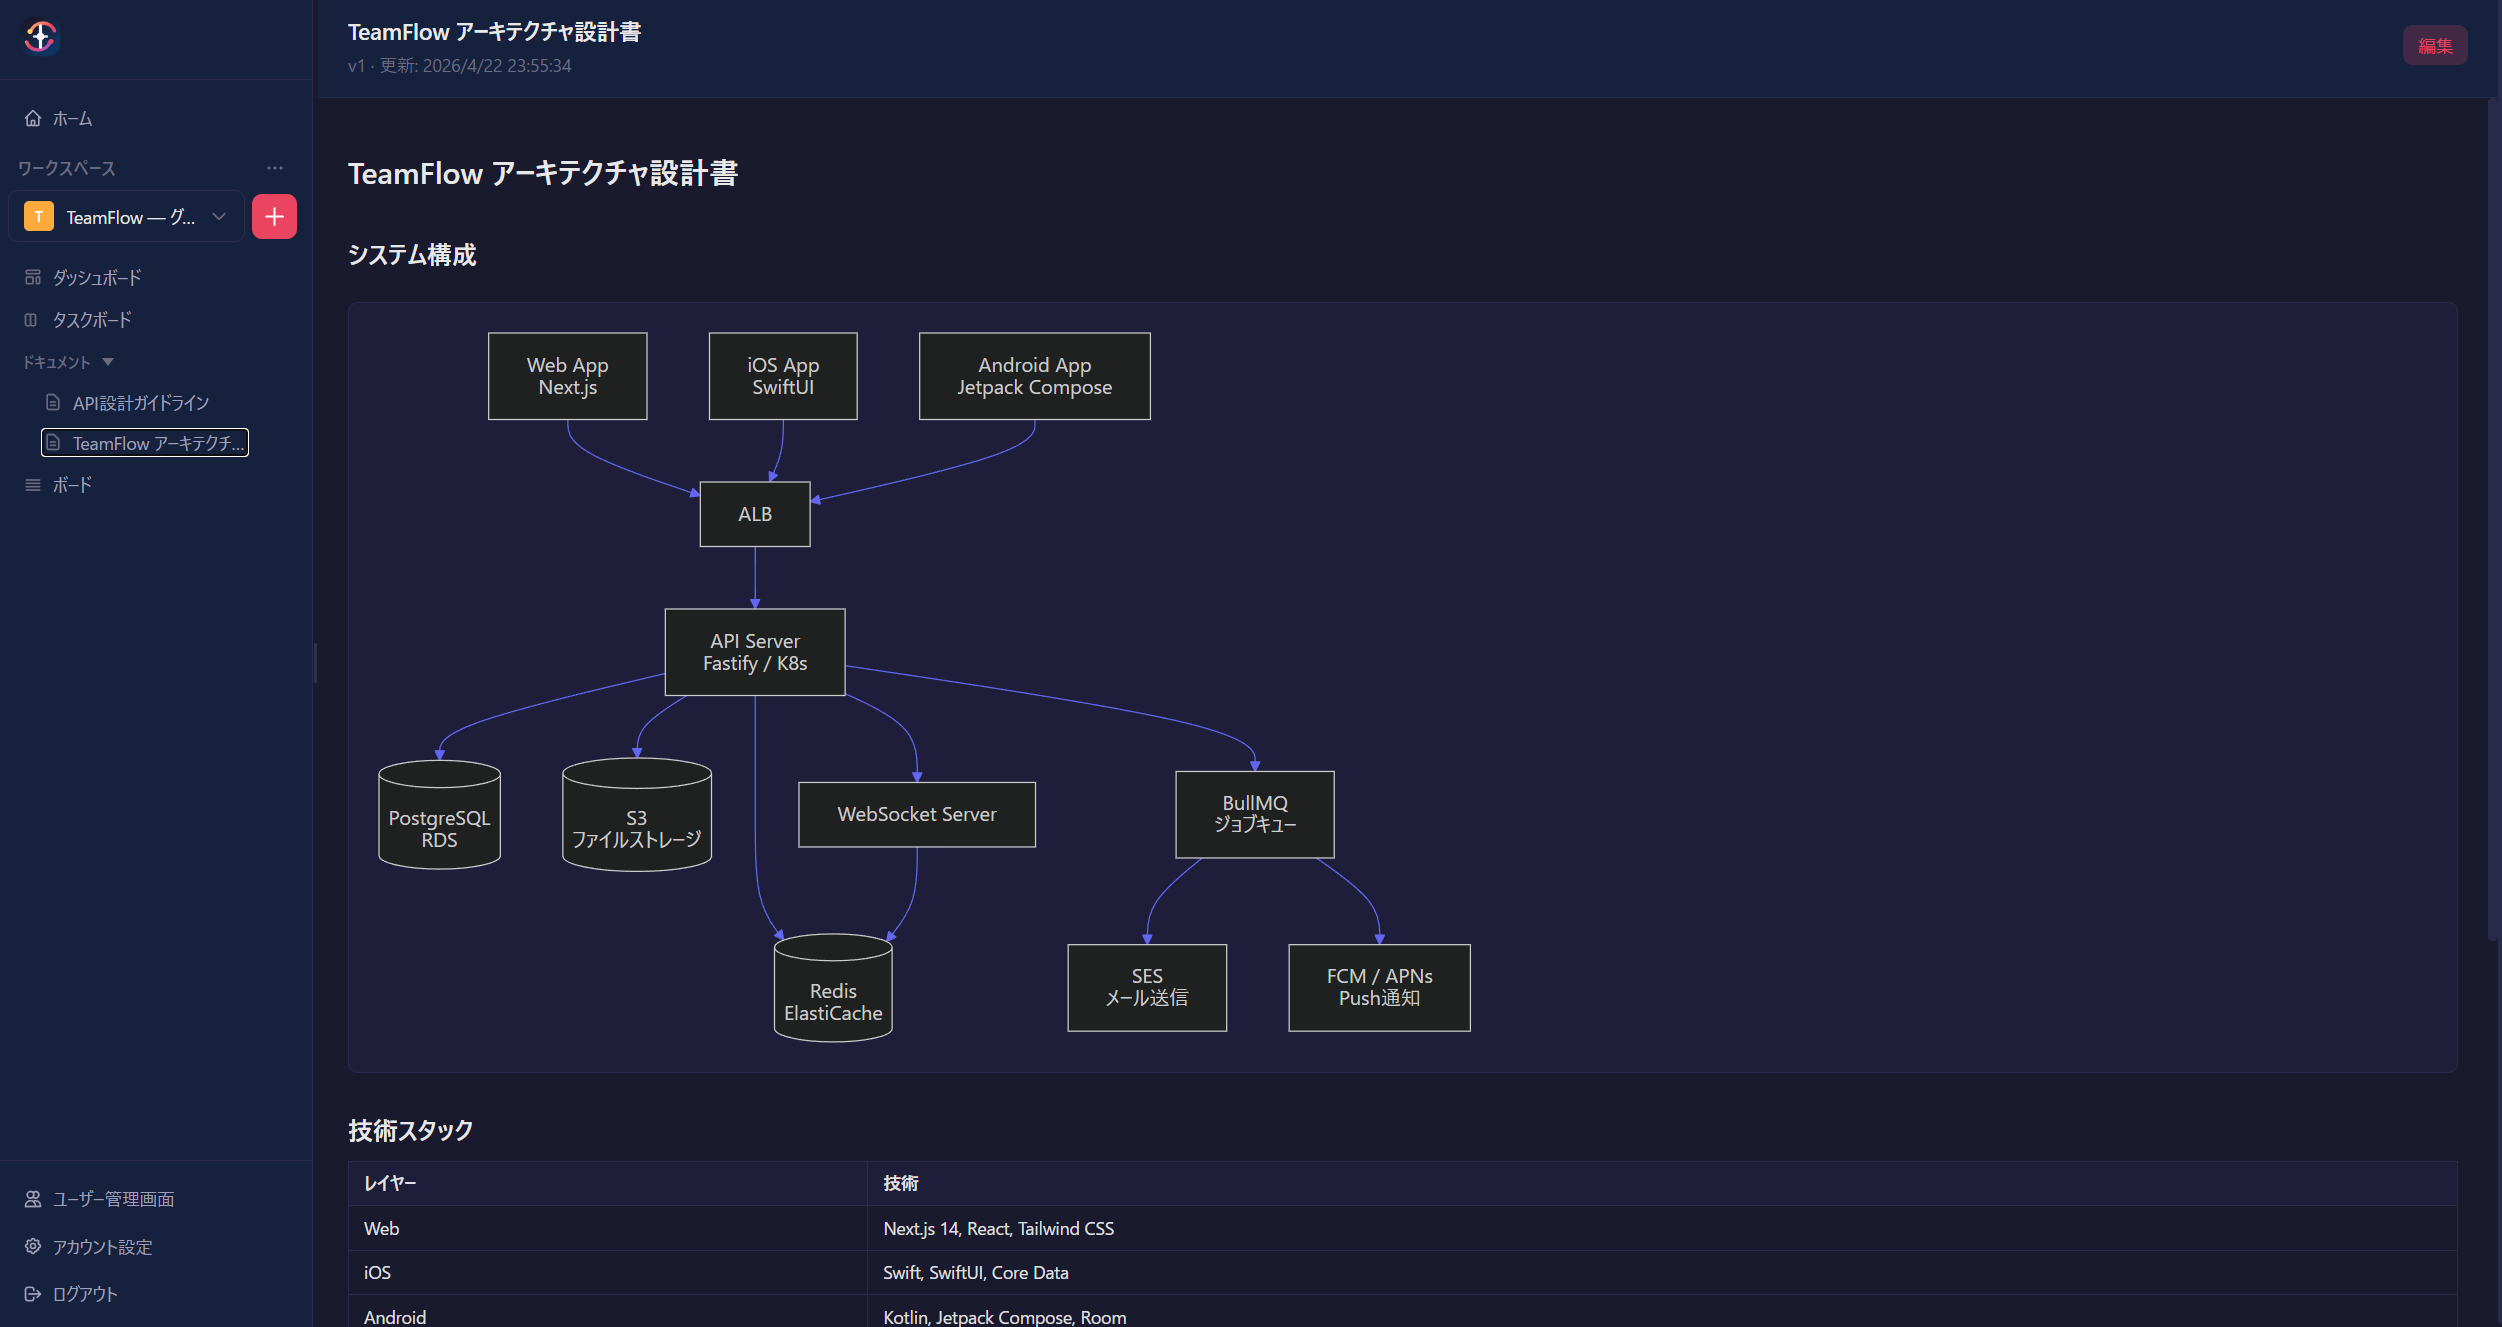Viewport: 2502px width, 1327px height.
Task: Click the SES メール送信 node
Action: coord(1147,987)
